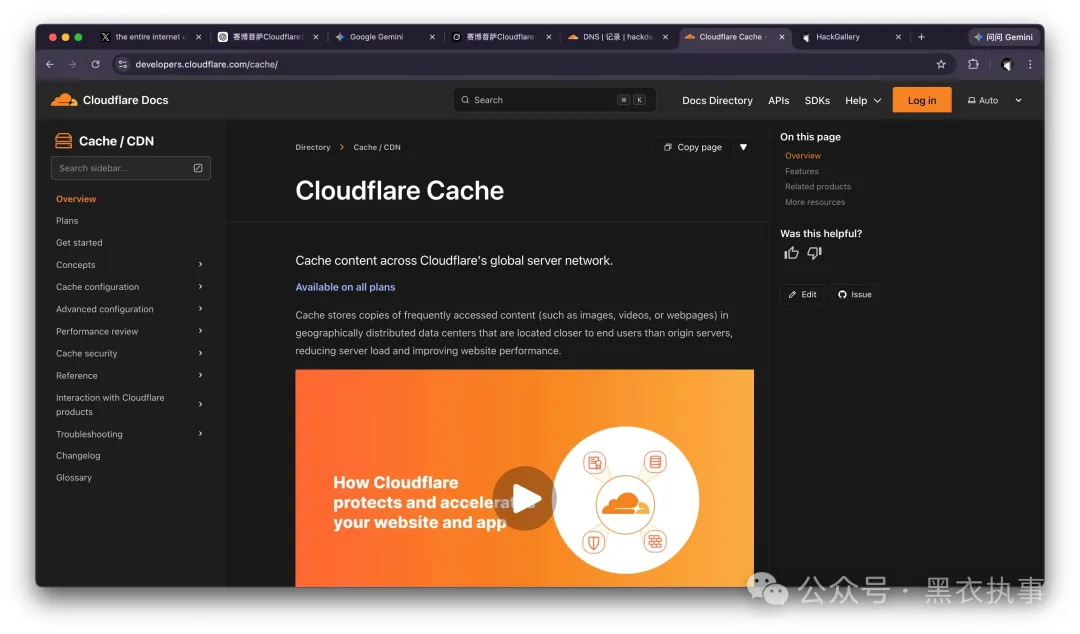Click the Log in button

pos(922,100)
